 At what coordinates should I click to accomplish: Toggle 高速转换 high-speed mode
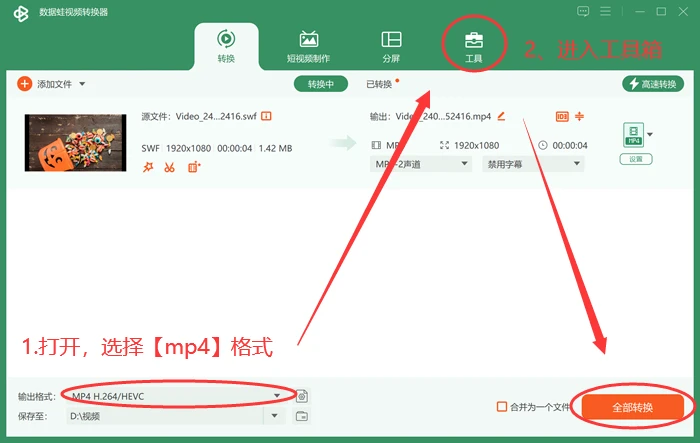tap(653, 84)
